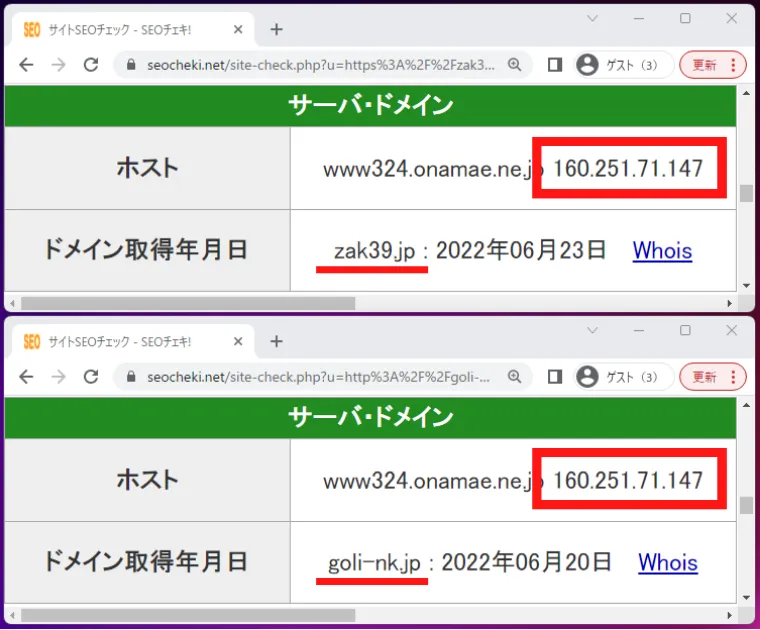Open a new tab in the bottom window
Image resolution: width=760 pixels, height=630 pixels.
pyautogui.click(x=277, y=342)
